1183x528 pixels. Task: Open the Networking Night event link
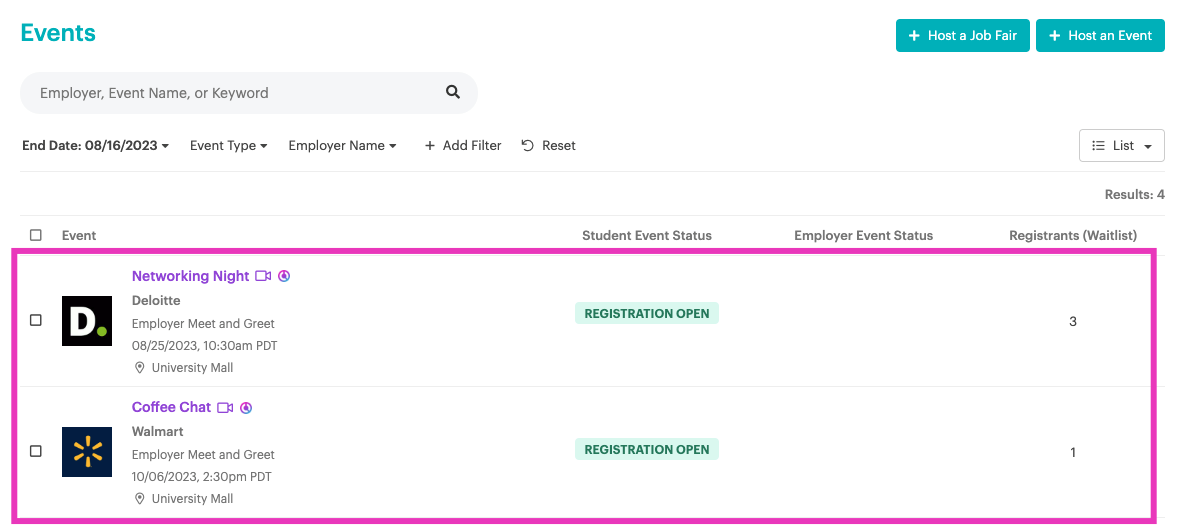[190, 276]
